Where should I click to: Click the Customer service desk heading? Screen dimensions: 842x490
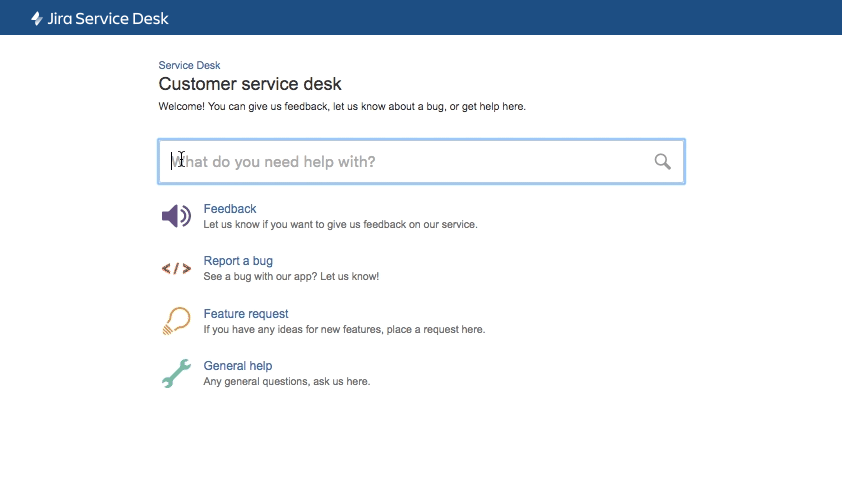tap(250, 85)
